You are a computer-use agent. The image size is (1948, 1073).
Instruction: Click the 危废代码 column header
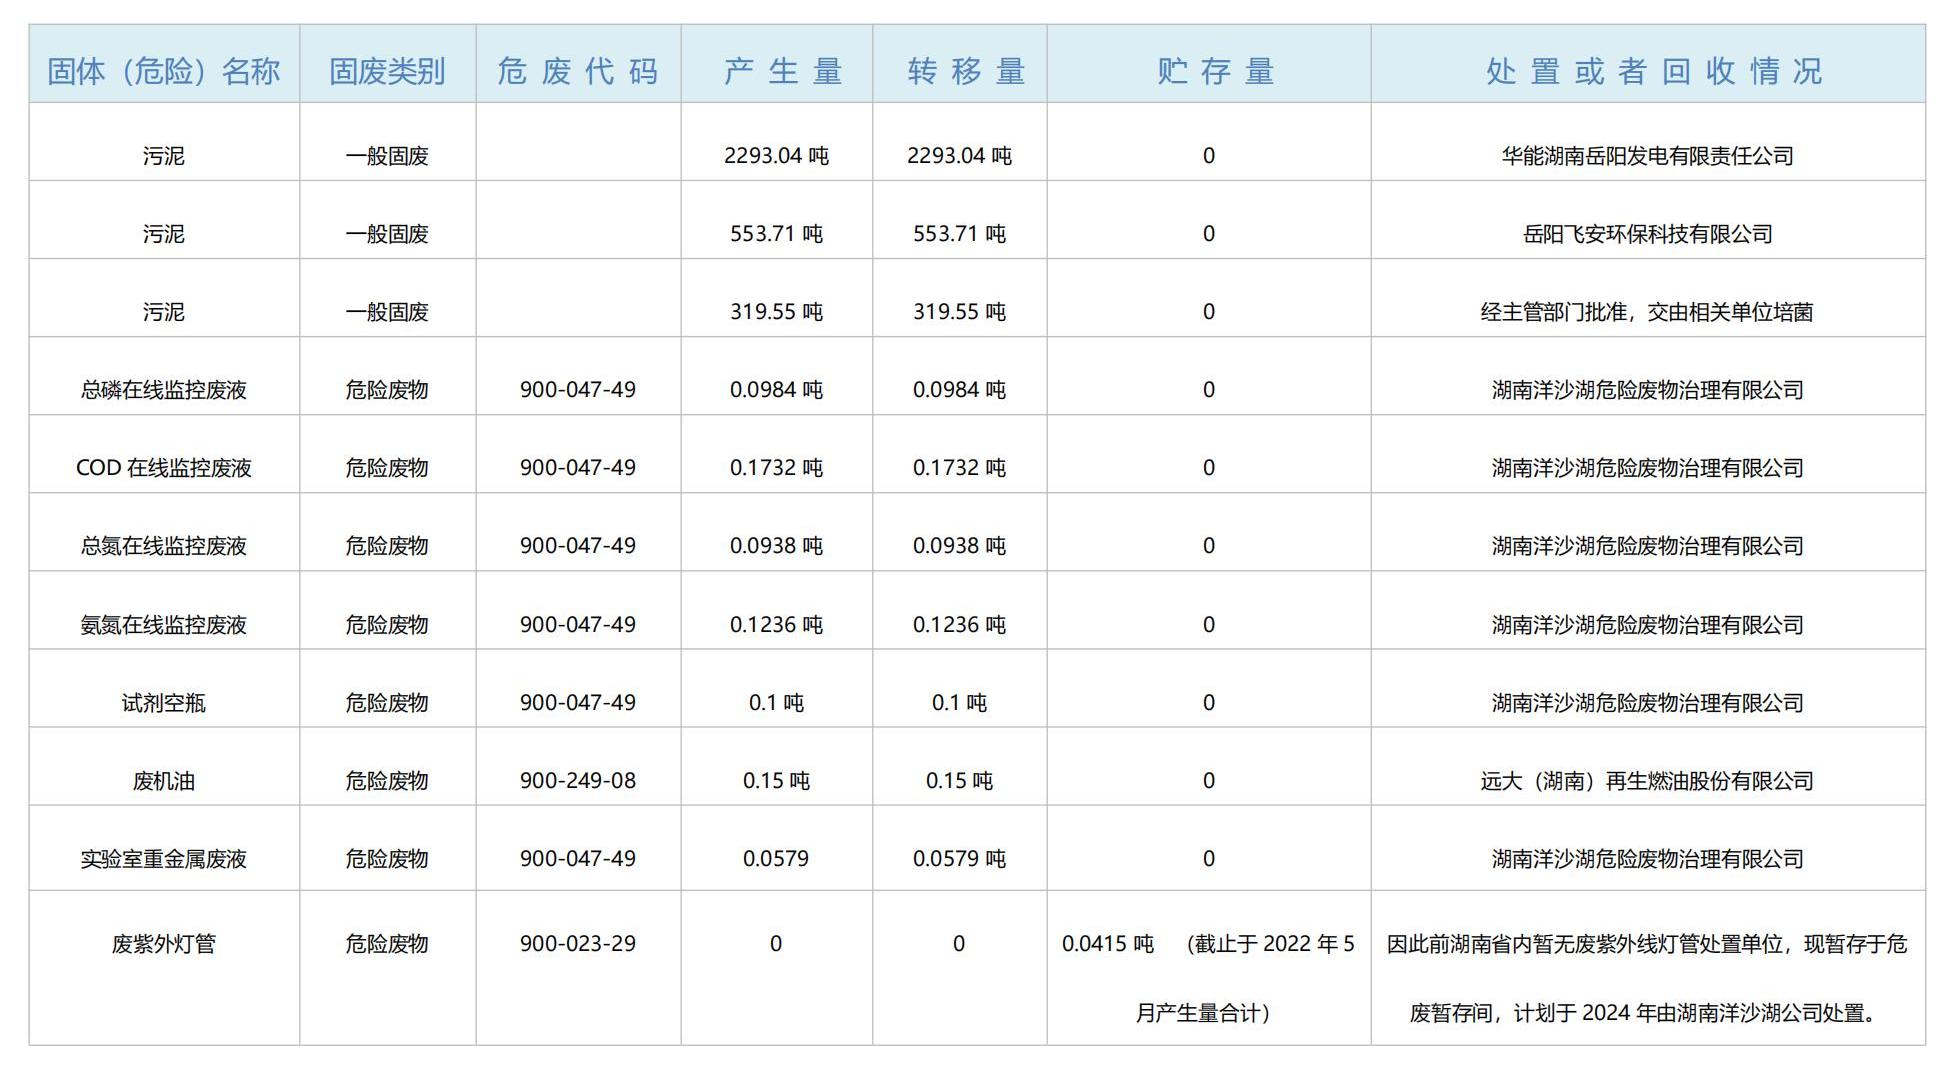(578, 68)
